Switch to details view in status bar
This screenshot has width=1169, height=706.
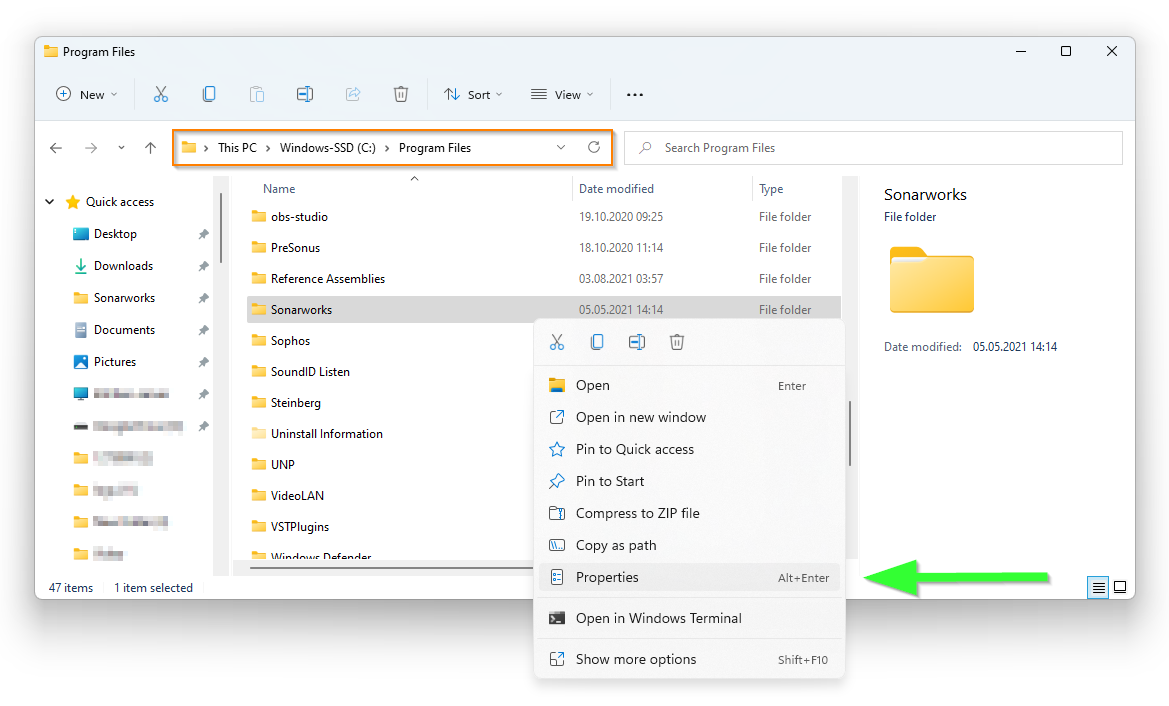pos(1098,587)
